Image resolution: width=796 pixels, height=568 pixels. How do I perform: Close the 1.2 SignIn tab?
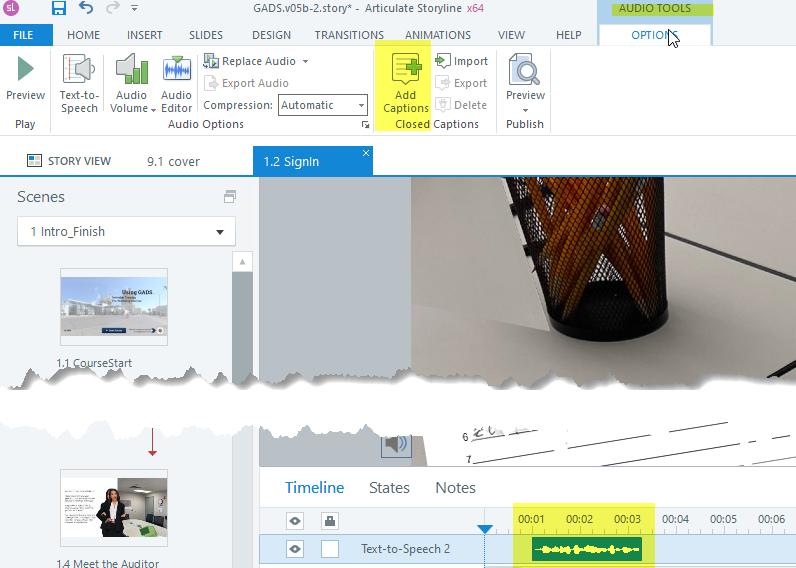[x=366, y=153]
